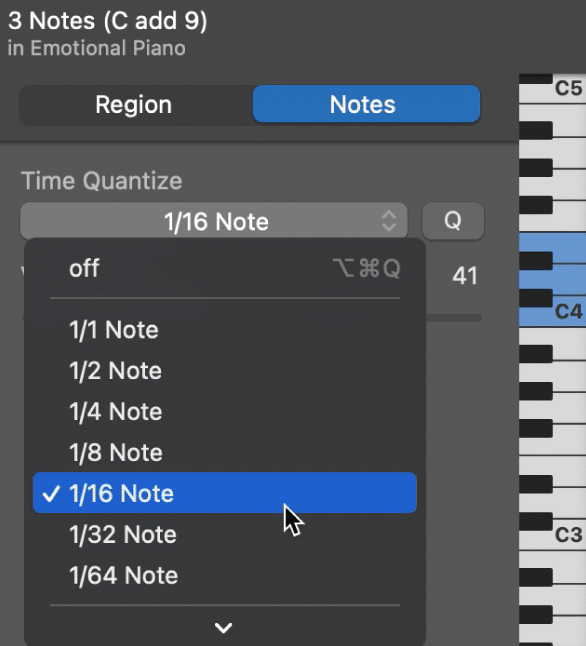Viewport: 586px width, 646px height.
Task: Click the velocity value 41 field
Action: click(465, 276)
